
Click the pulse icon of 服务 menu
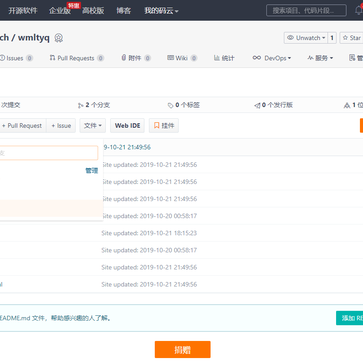tap(310, 58)
